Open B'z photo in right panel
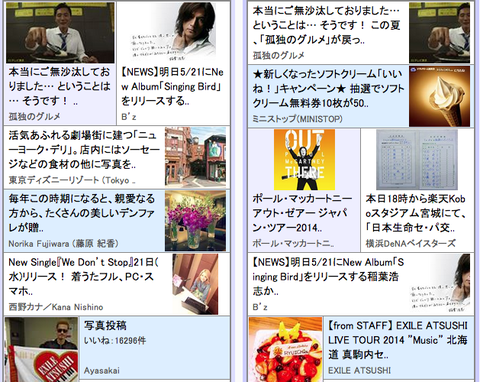The image size is (480, 382). pos(439,284)
